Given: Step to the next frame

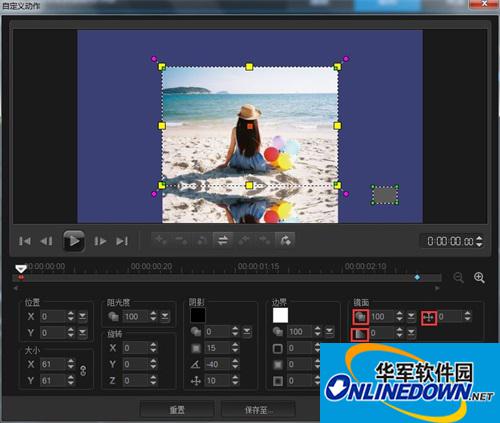Looking at the screenshot, I should coord(100,241).
